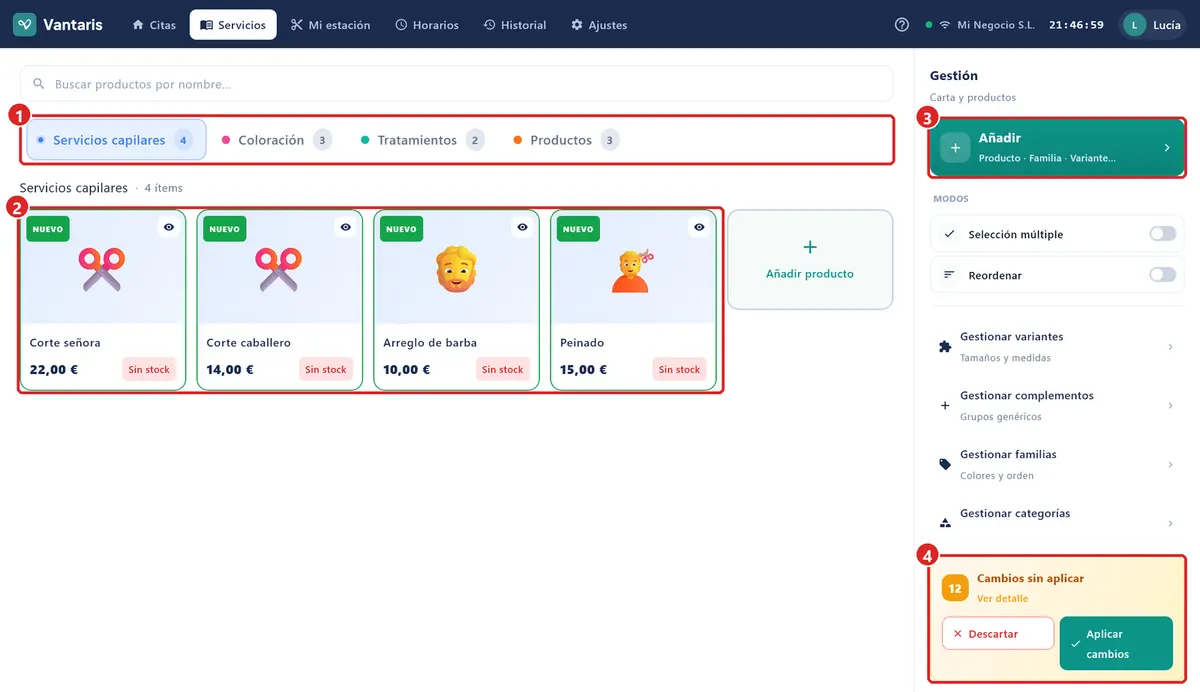The image size is (1200, 692).
Task: Click the Lucía user avatar
Action: [x=1134, y=25]
